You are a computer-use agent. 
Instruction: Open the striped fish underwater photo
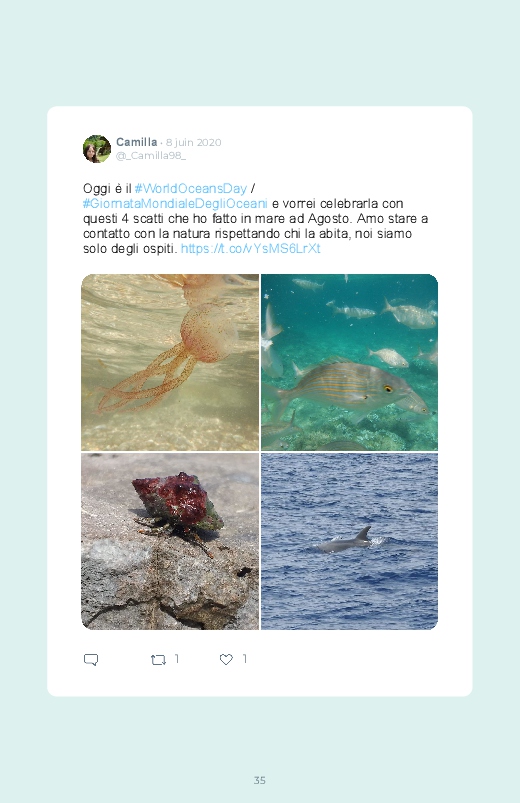pos(349,362)
